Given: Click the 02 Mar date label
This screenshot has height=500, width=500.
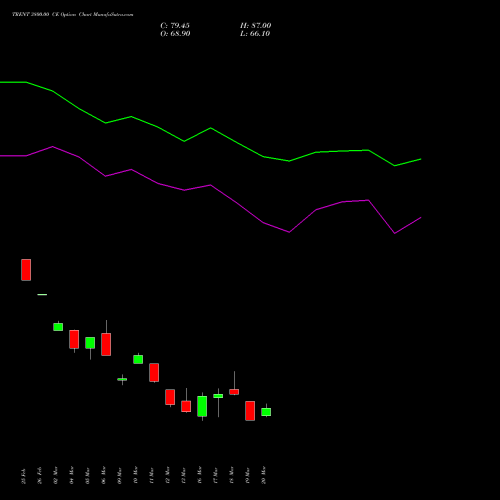Looking at the screenshot, I should coord(55,476).
